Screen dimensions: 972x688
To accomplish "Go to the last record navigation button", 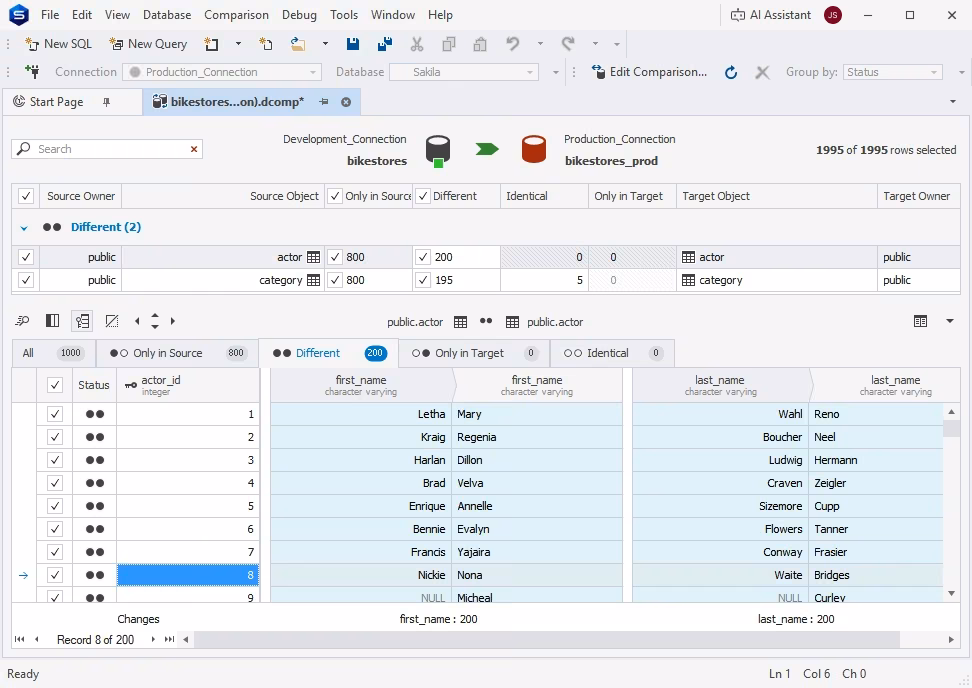I will pyautogui.click(x=169, y=639).
